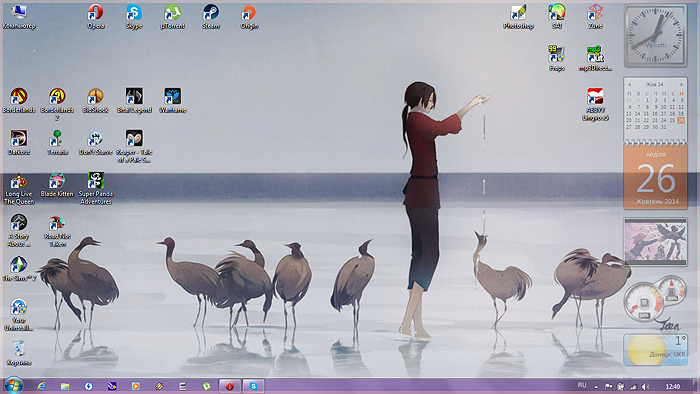Open the Action Center flag icon
Screen dimensions: 700x394
(x=608, y=386)
